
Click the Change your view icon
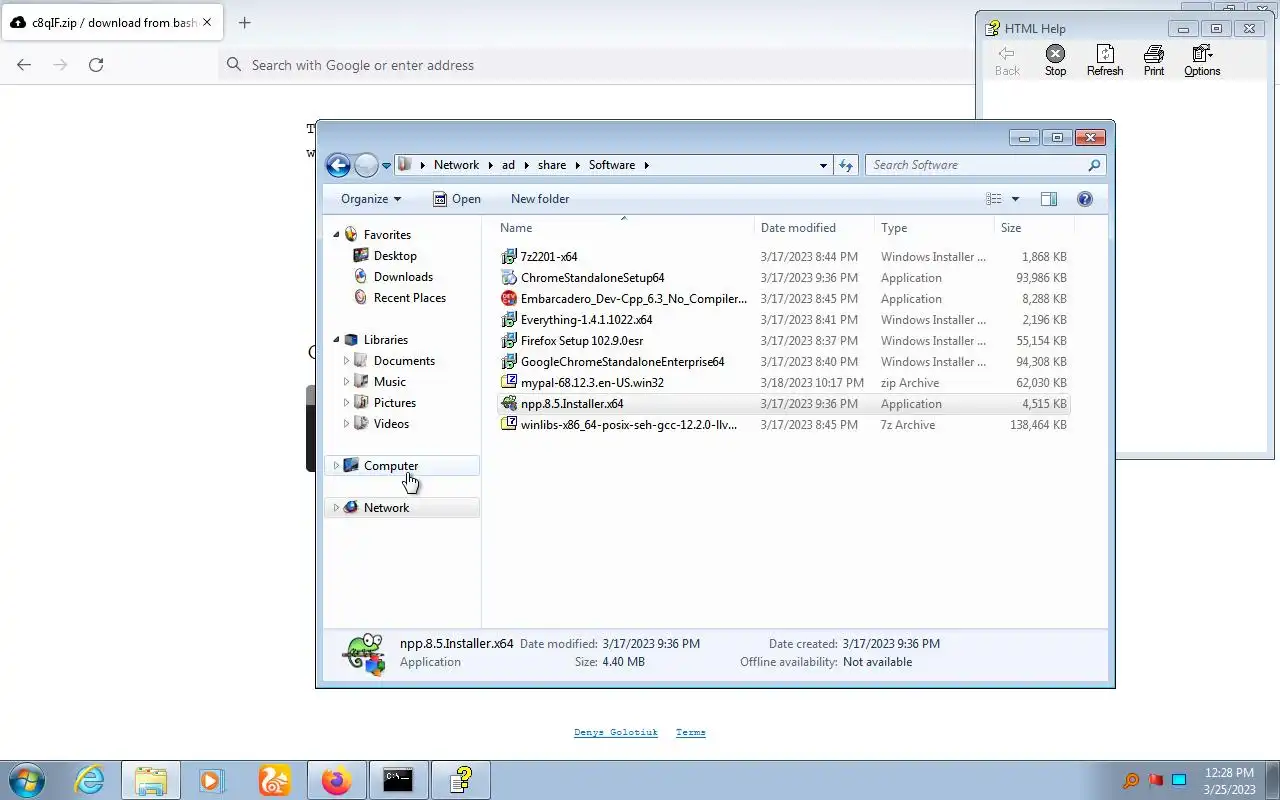pos(994,199)
